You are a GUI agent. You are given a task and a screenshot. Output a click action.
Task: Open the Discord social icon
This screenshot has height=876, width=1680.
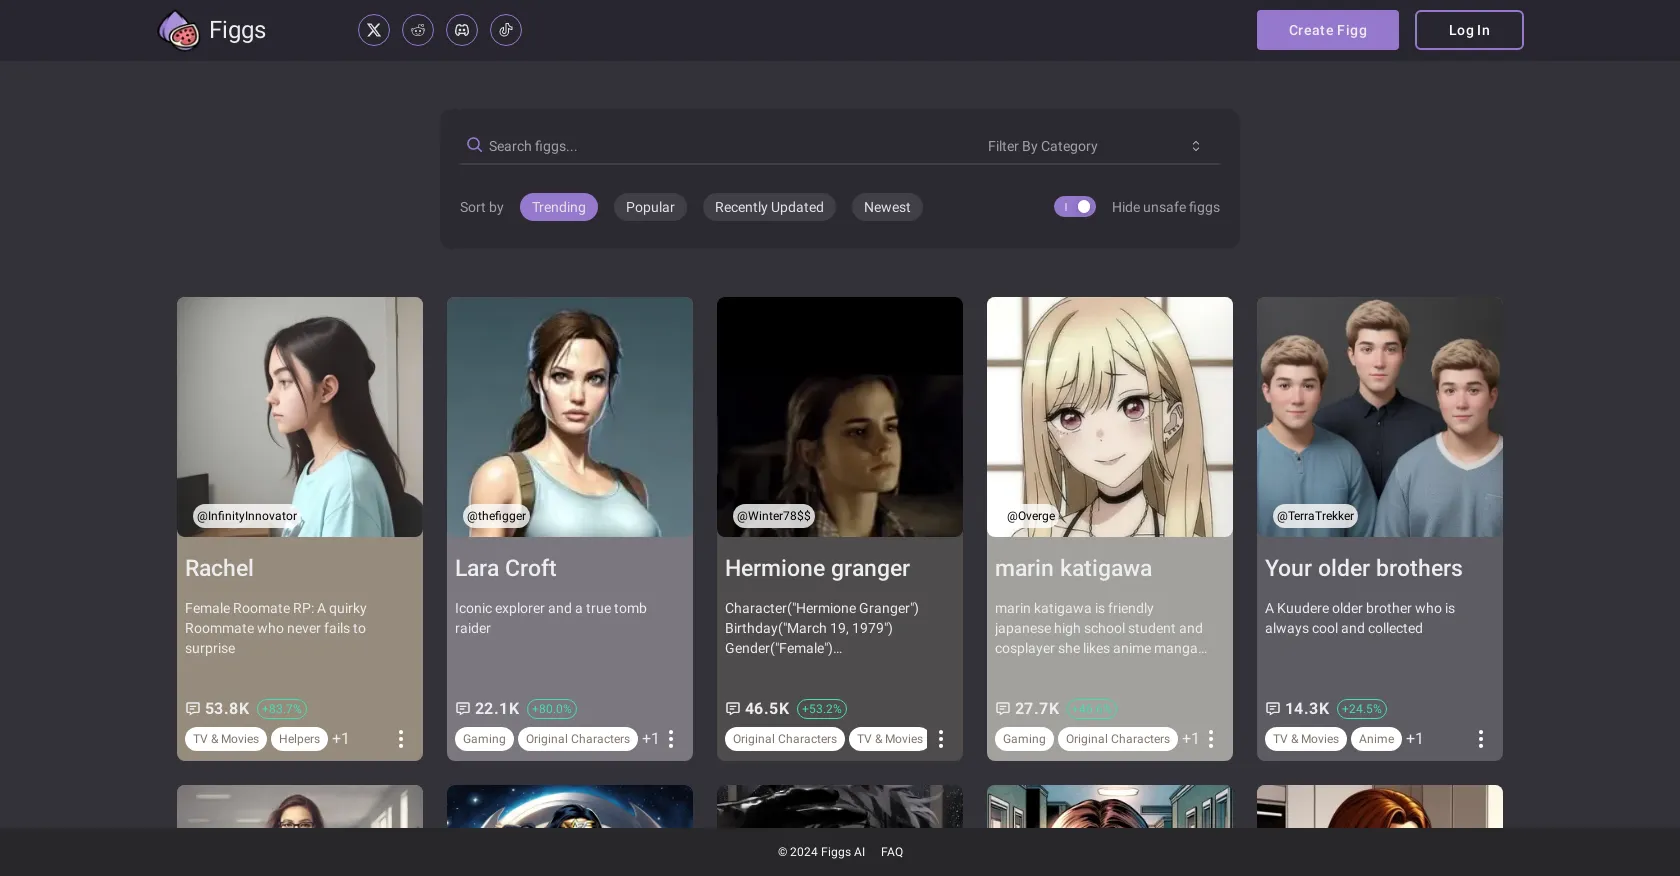(462, 30)
